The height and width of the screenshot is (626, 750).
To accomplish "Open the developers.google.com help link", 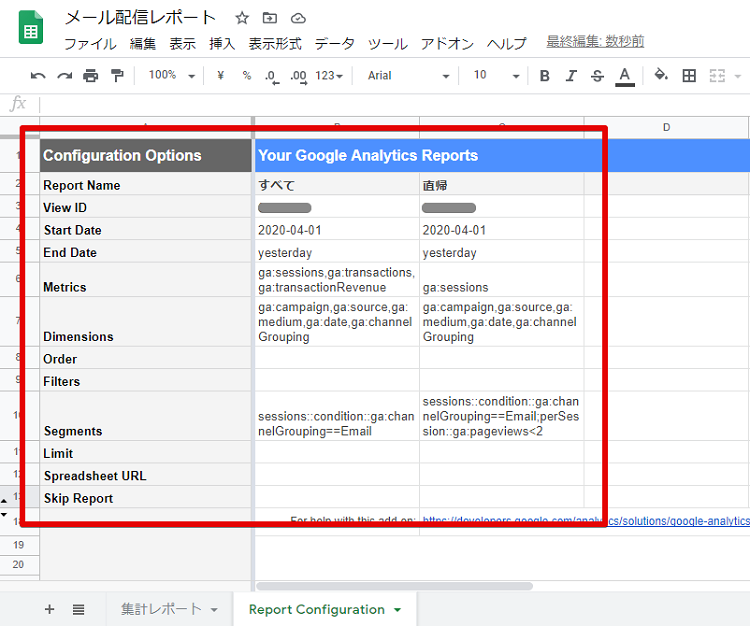I will pos(586,521).
